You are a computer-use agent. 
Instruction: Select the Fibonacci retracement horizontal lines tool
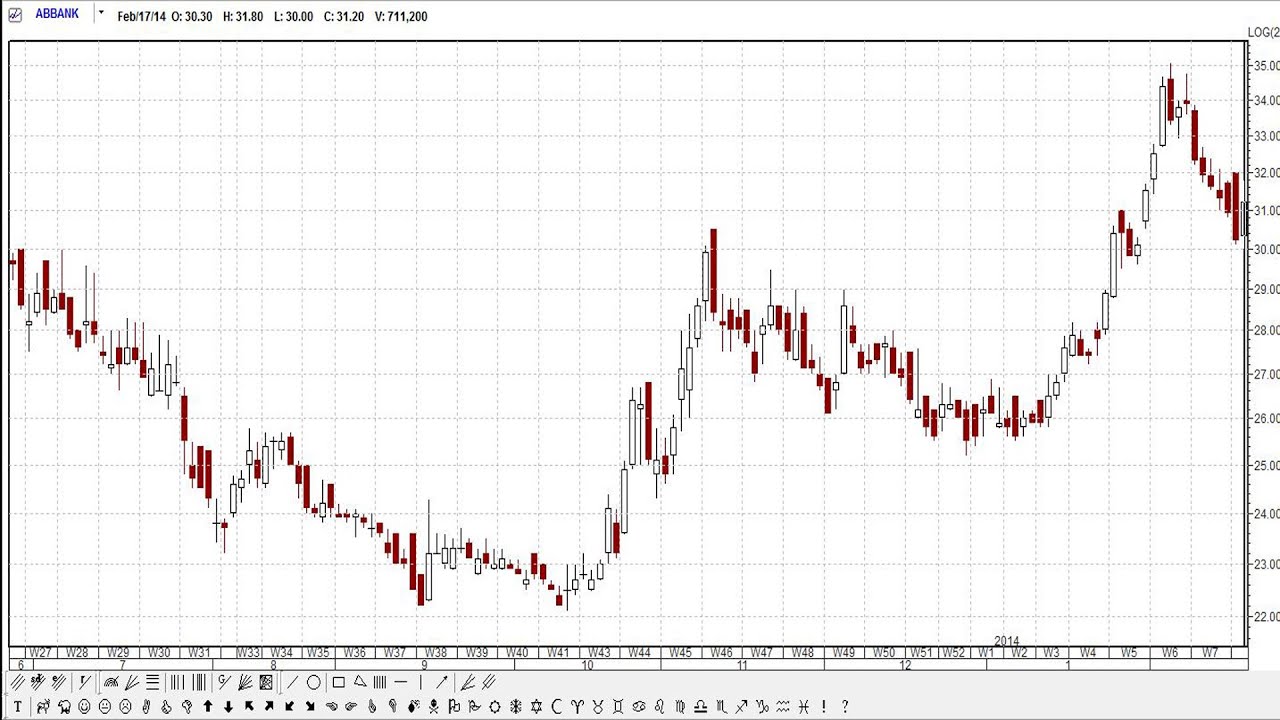[x=152, y=682]
